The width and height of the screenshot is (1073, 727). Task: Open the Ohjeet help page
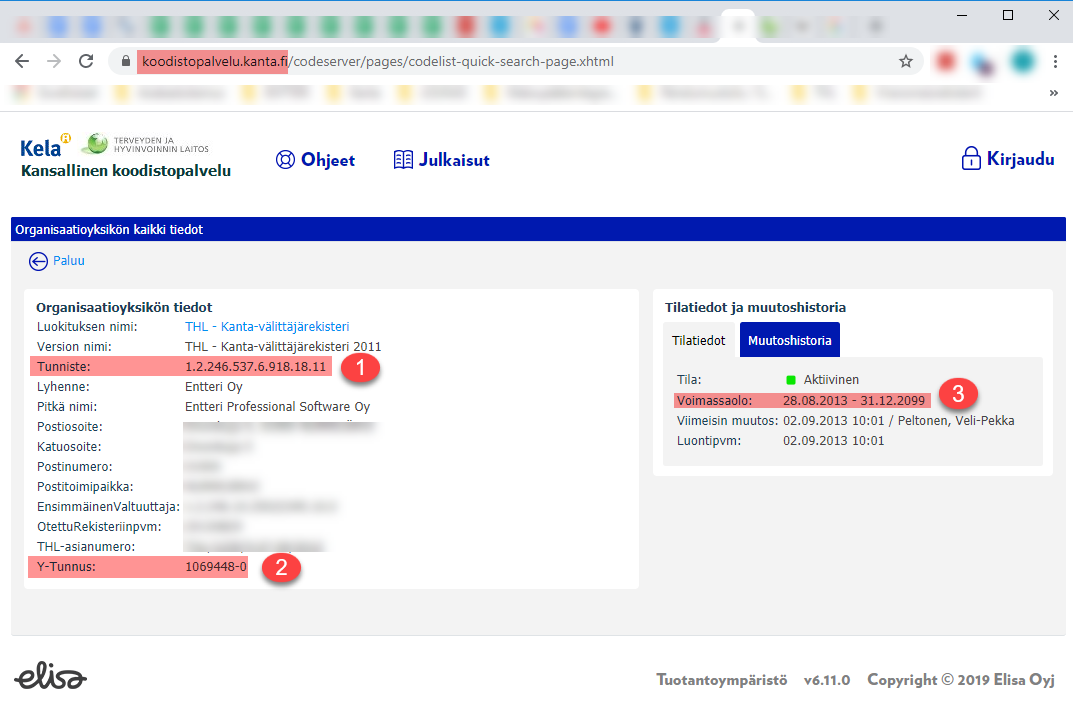click(315, 160)
